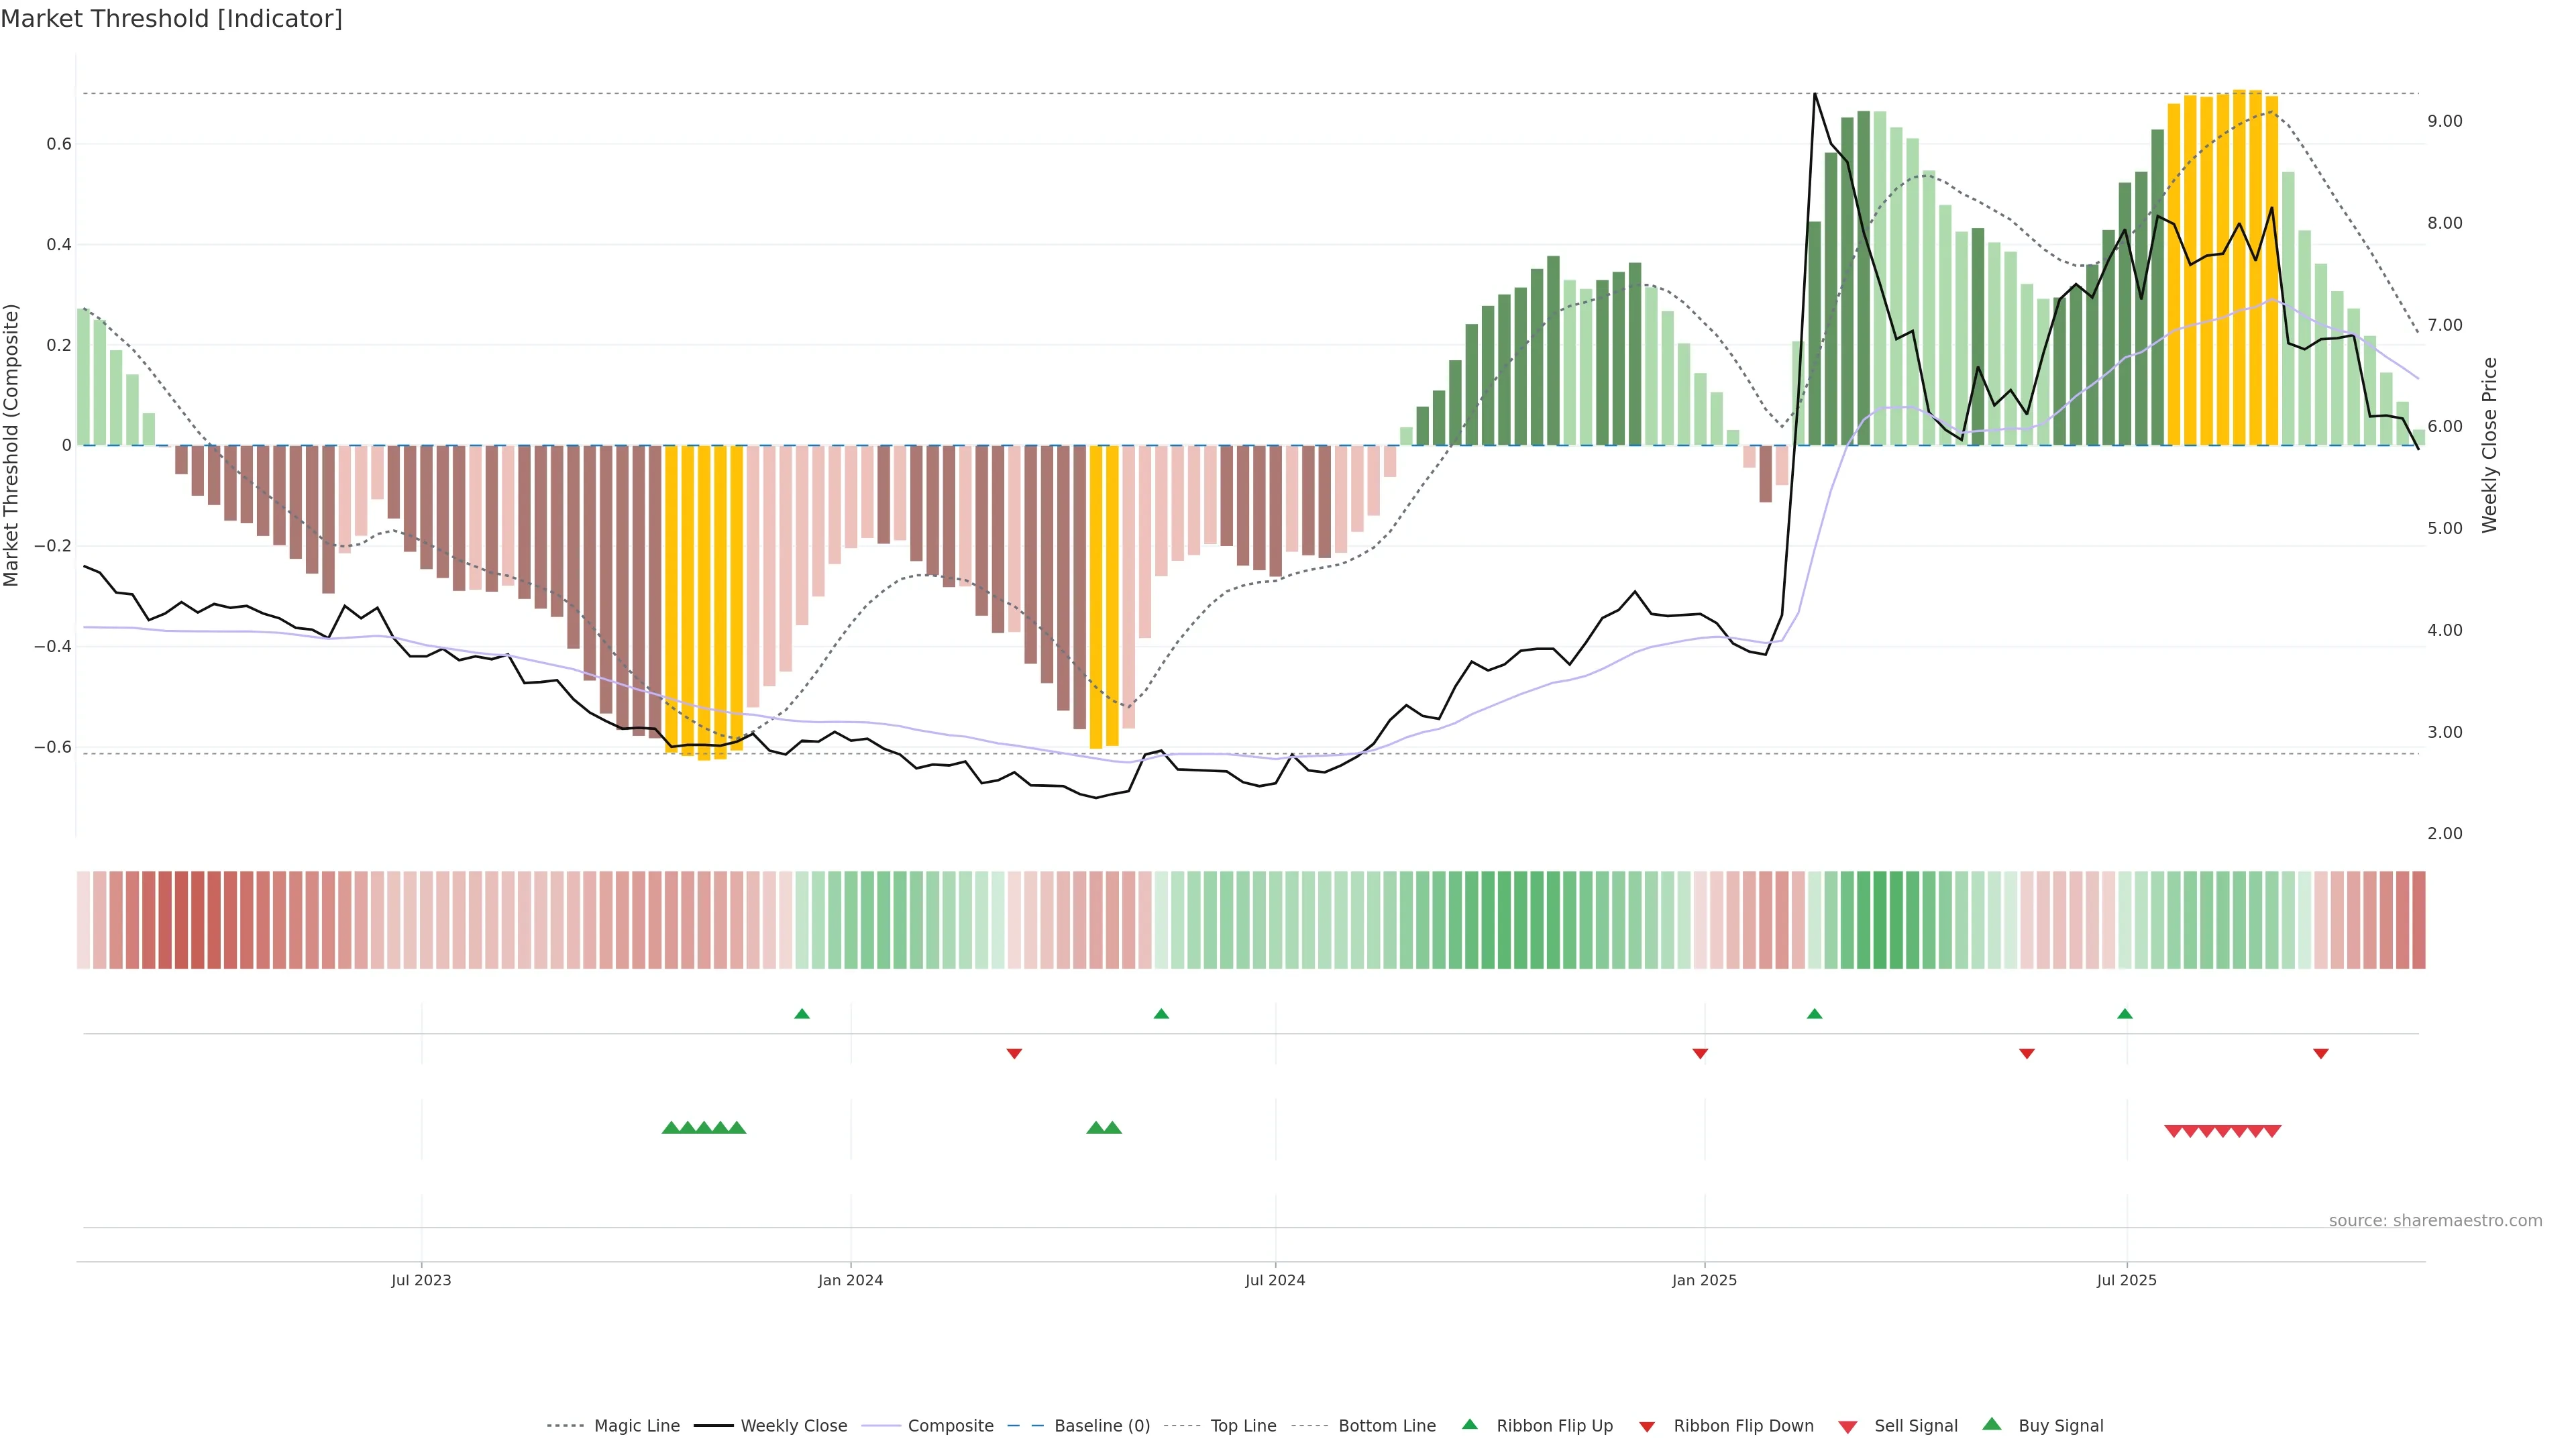This screenshot has height=1449, width=2576.
Task: Click the Buy Signal legend marker
Action: pyautogui.click(x=1992, y=1424)
